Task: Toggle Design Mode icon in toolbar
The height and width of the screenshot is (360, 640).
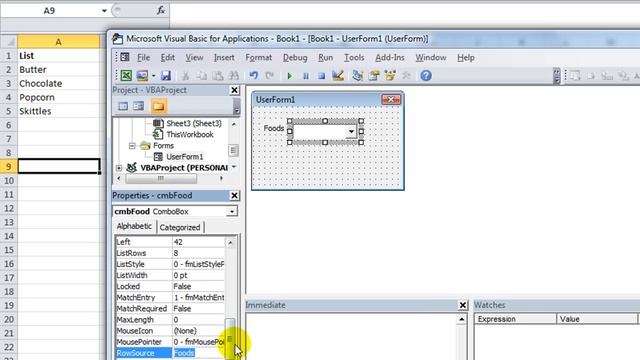Action: pyautogui.click(x=338, y=76)
